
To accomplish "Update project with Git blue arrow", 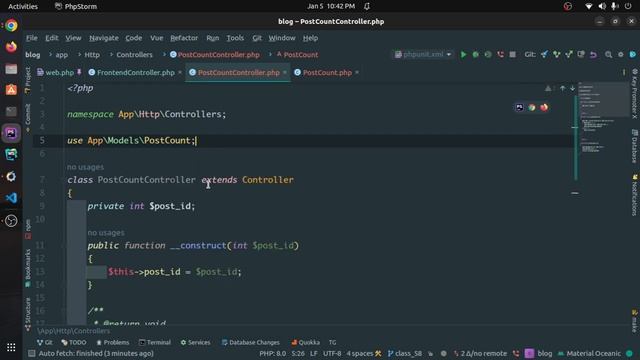I will pos(544,54).
